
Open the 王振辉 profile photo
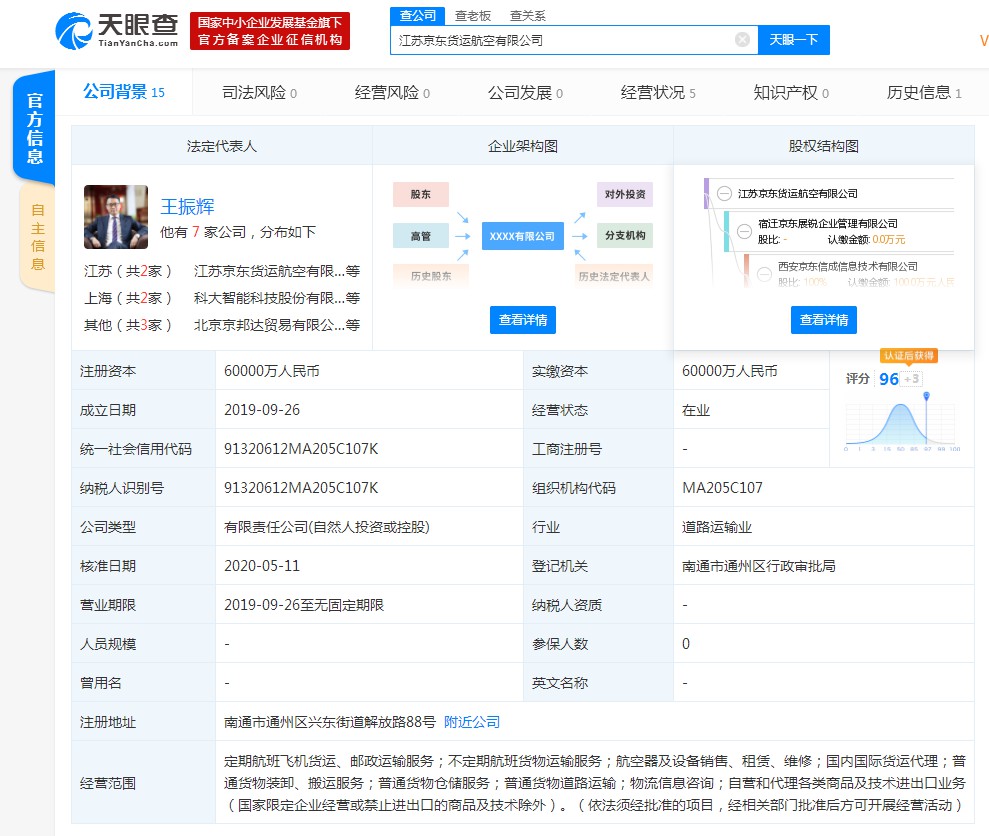(116, 216)
